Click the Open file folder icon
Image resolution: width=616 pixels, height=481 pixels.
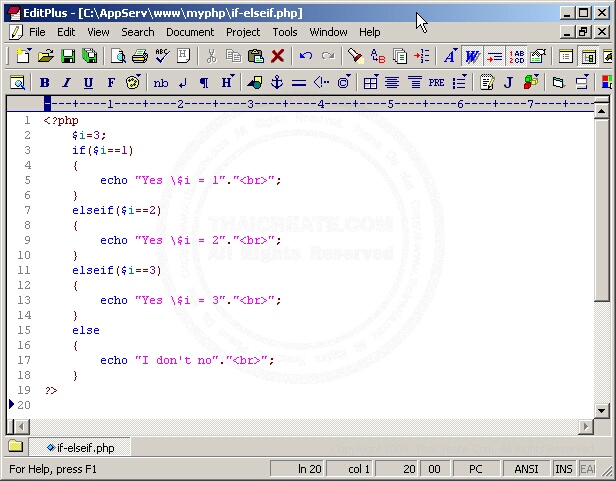[46, 57]
